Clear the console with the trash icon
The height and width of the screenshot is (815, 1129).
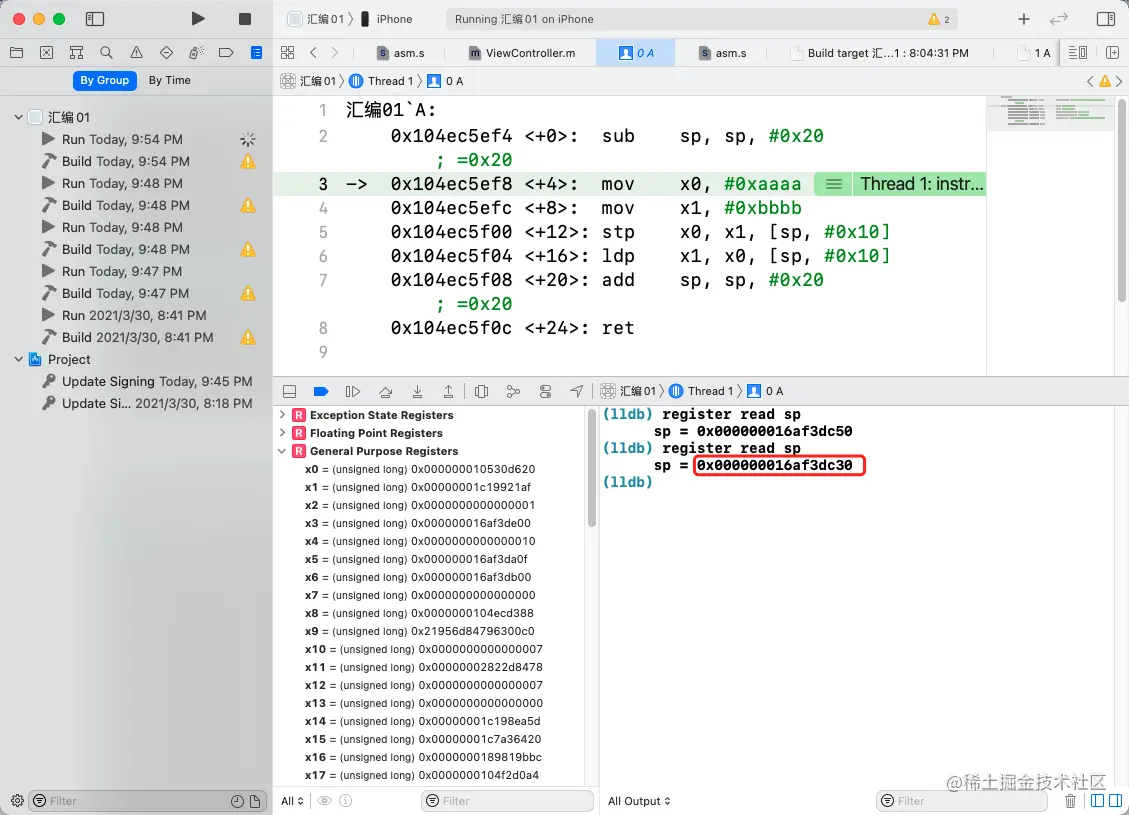point(1070,801)
